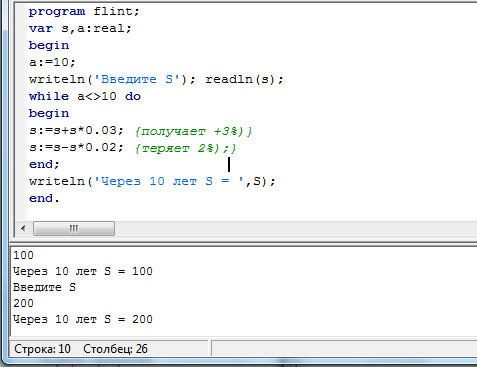The image size is (477, 367).
Task: Click the horizontal scrollbar thumb in editor
Action: coord(74,229)
